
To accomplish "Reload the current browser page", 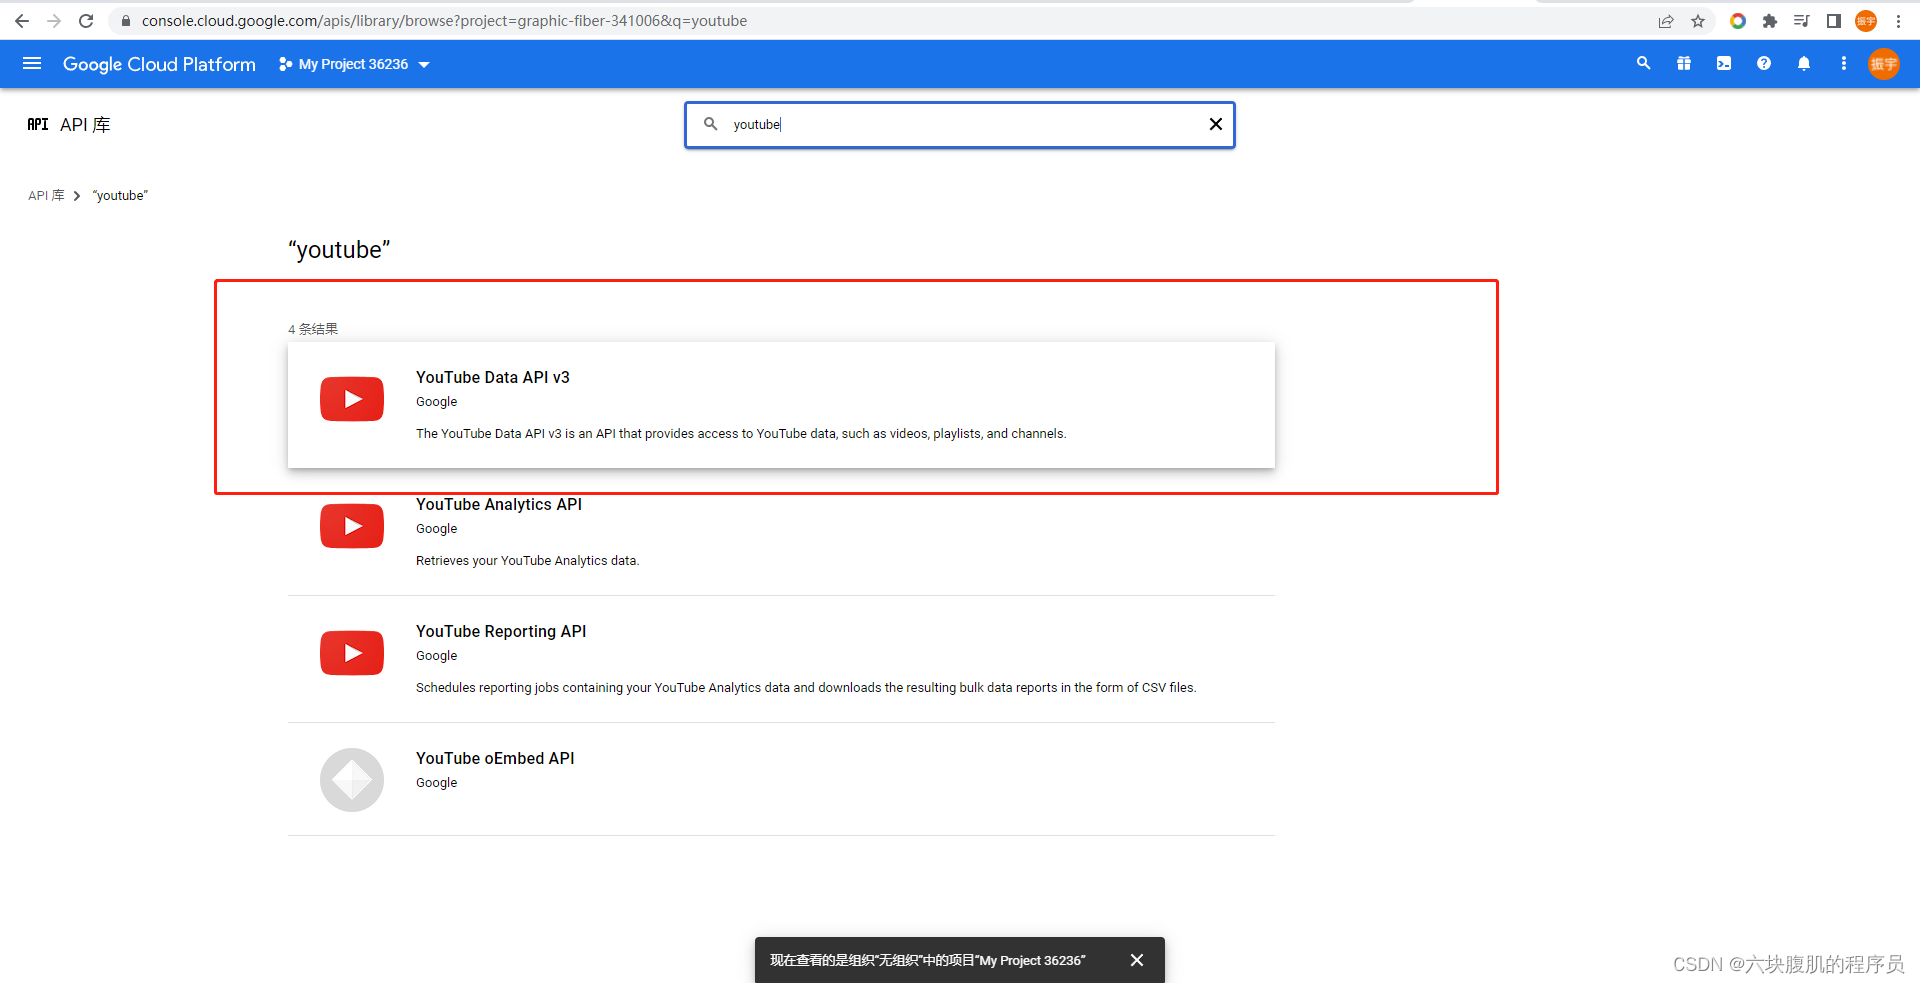I will pos(86,21).
